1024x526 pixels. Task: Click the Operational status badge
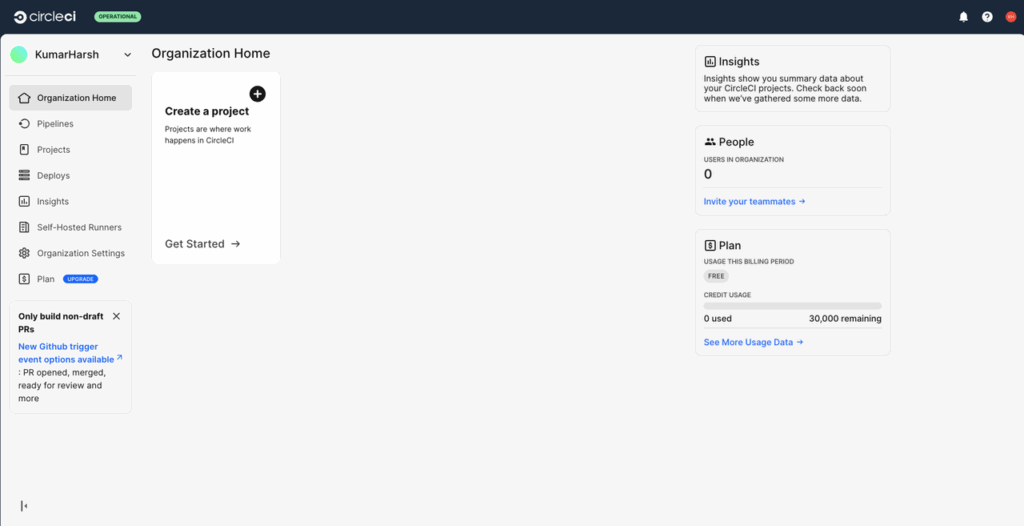point(118,16)
